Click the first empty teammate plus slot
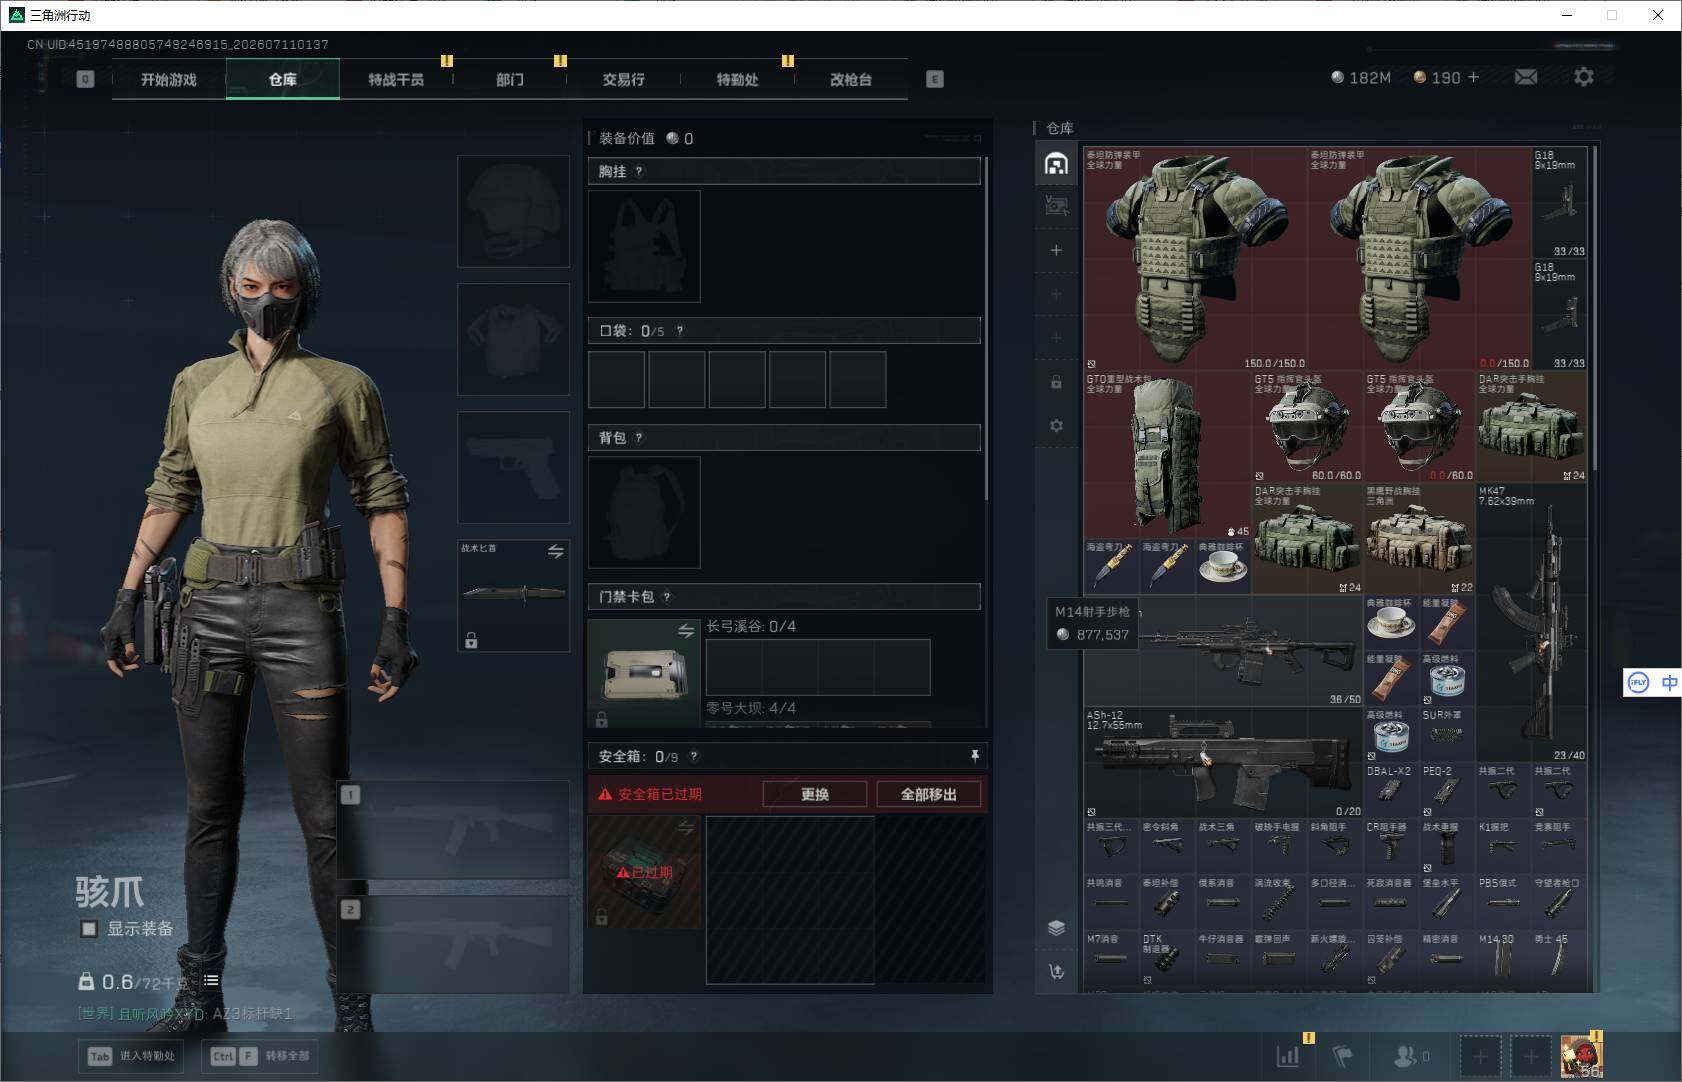Image resolution: width=1682 pixels, height=1082 pixels. 1481,1056
